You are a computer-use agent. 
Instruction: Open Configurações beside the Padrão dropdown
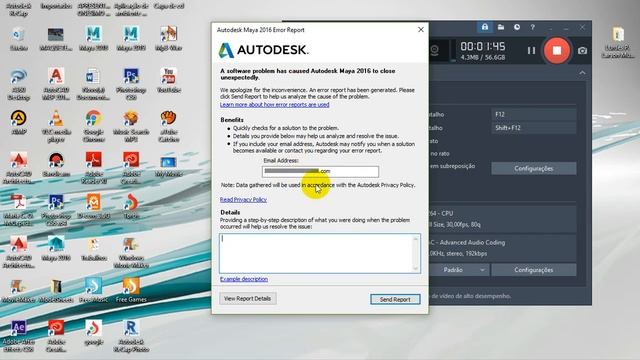pos(534,270)
